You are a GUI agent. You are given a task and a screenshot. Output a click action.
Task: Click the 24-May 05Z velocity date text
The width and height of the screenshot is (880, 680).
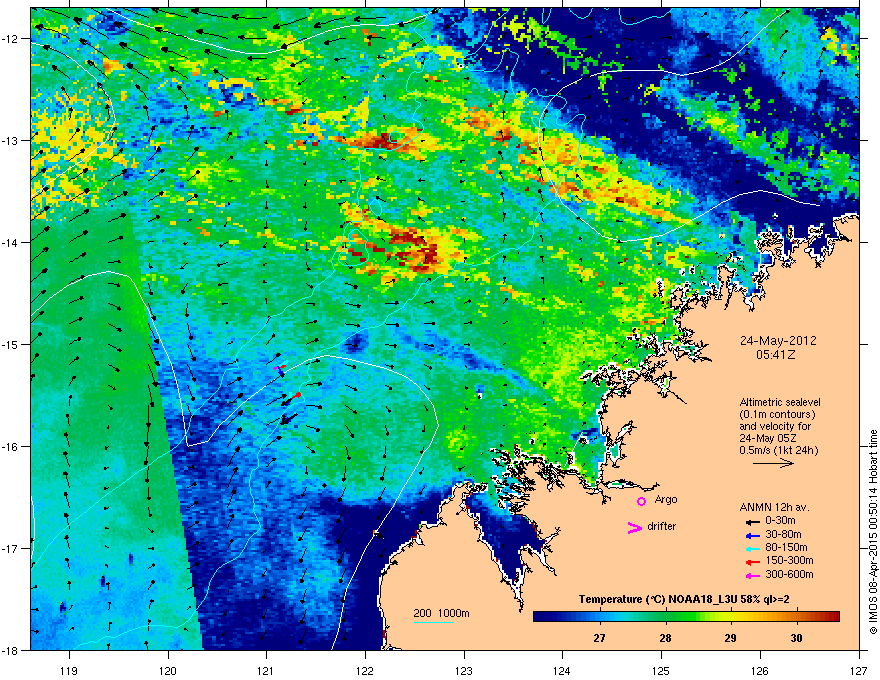pyautogui.click(x=767, y=438)
